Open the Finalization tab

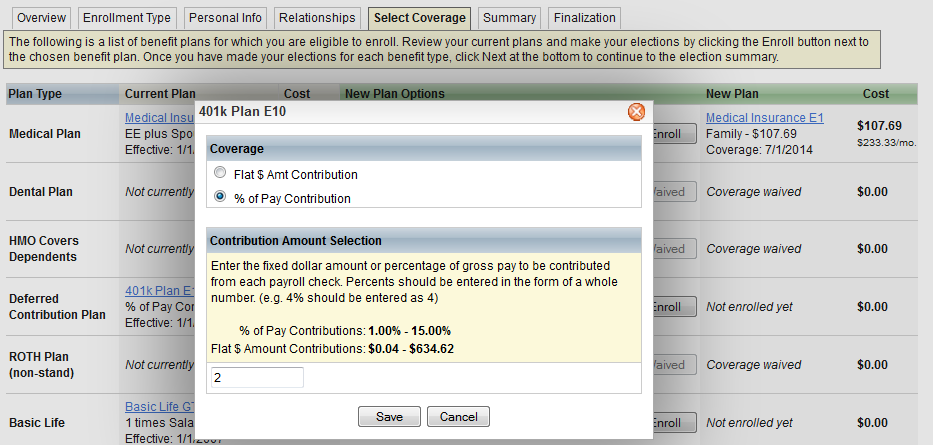584,18
